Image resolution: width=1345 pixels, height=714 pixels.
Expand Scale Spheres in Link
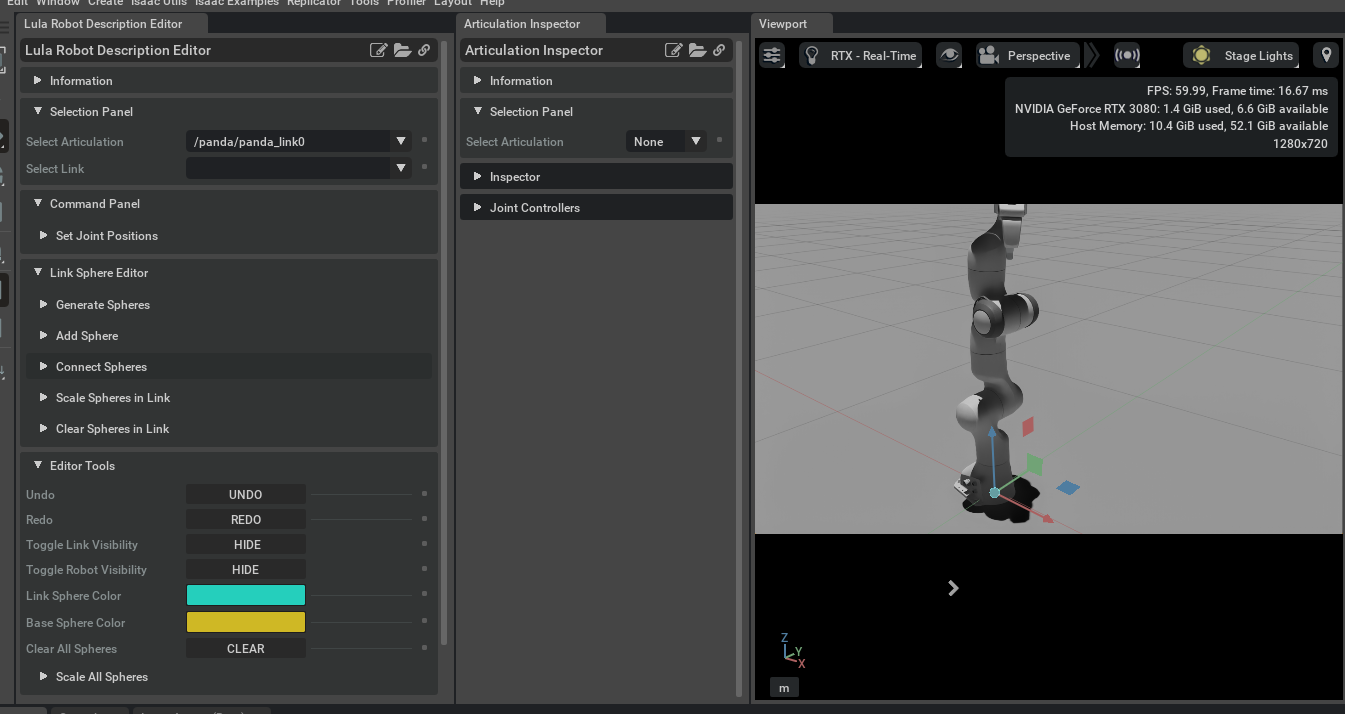(x=231, y=398)
